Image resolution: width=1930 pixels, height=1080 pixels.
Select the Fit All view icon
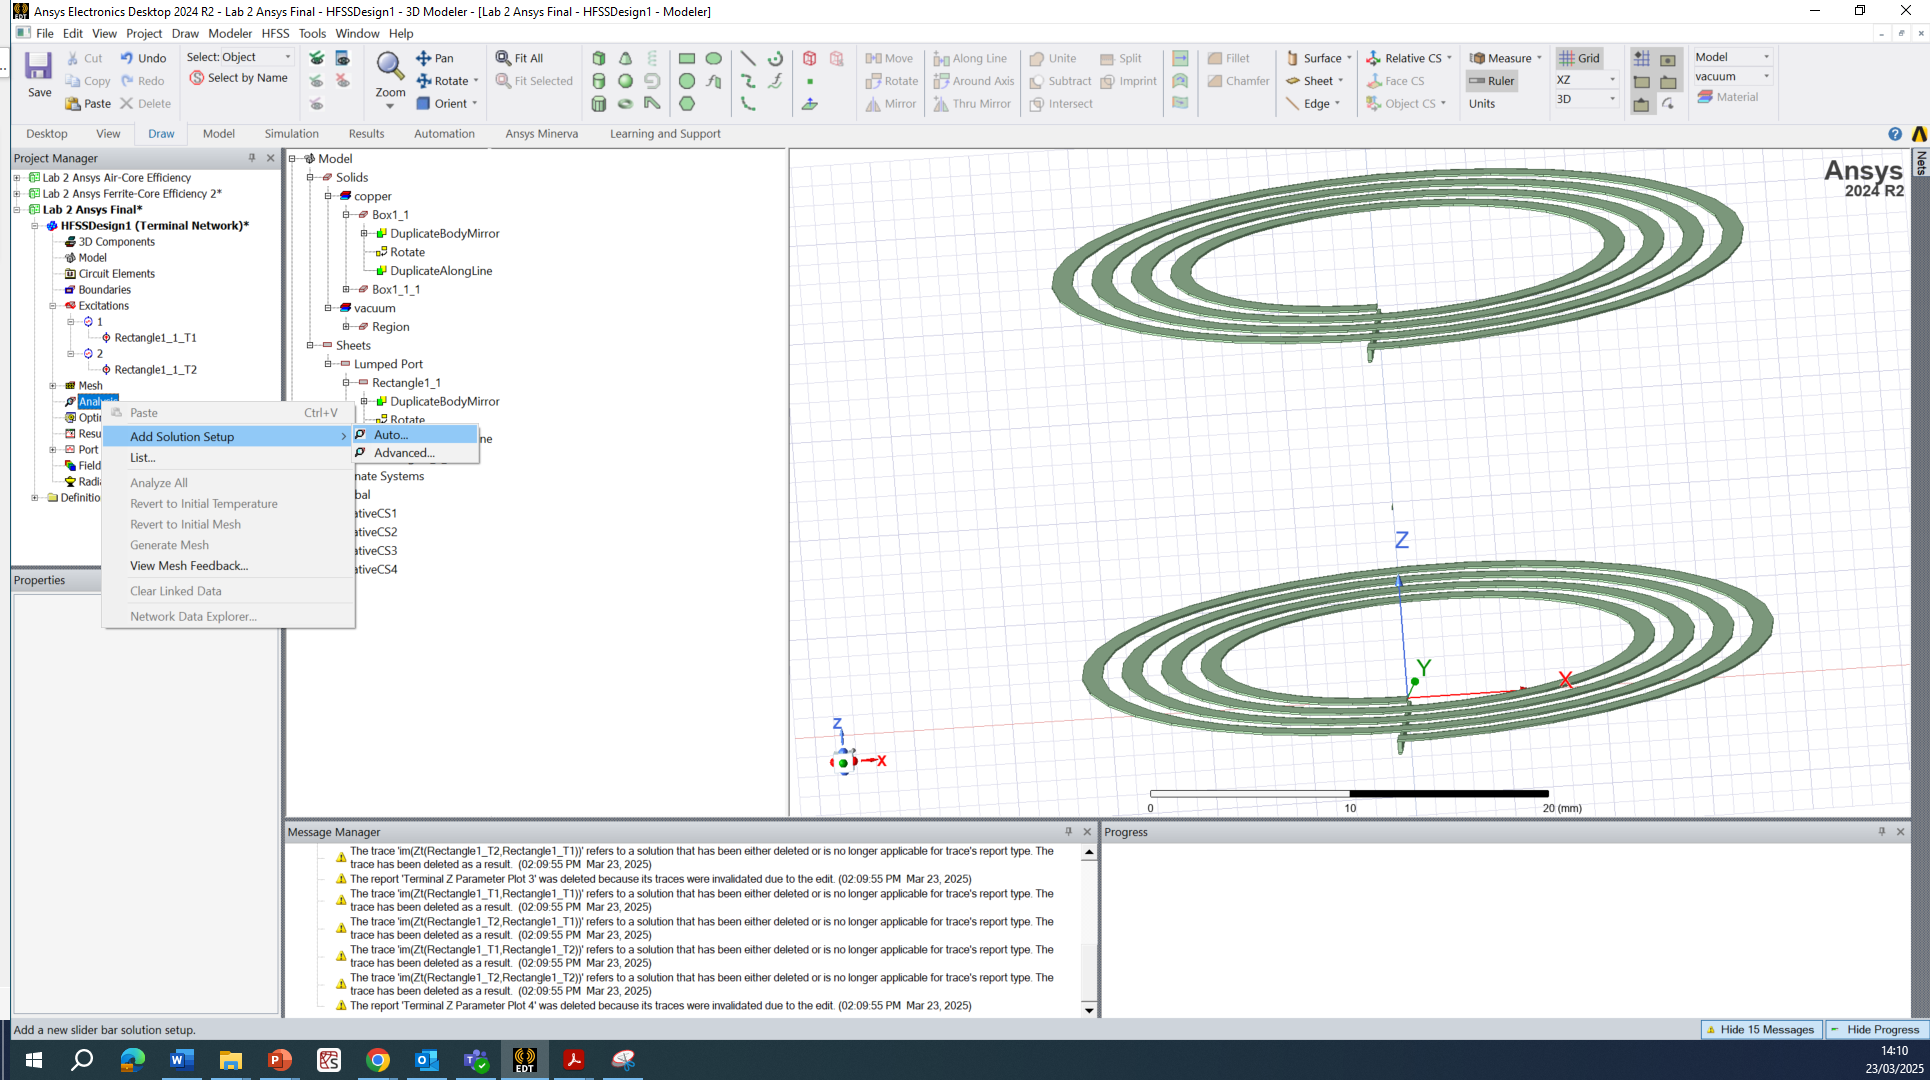tap(504, 58)
